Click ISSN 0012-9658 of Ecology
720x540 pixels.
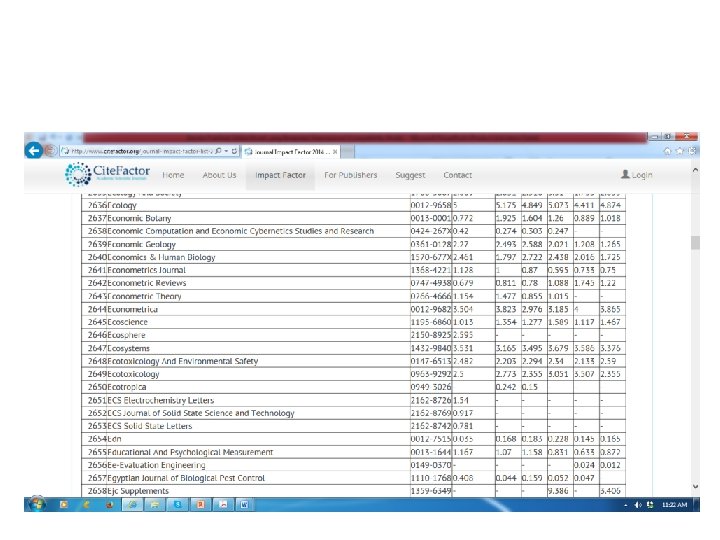[x=431, y=205]
